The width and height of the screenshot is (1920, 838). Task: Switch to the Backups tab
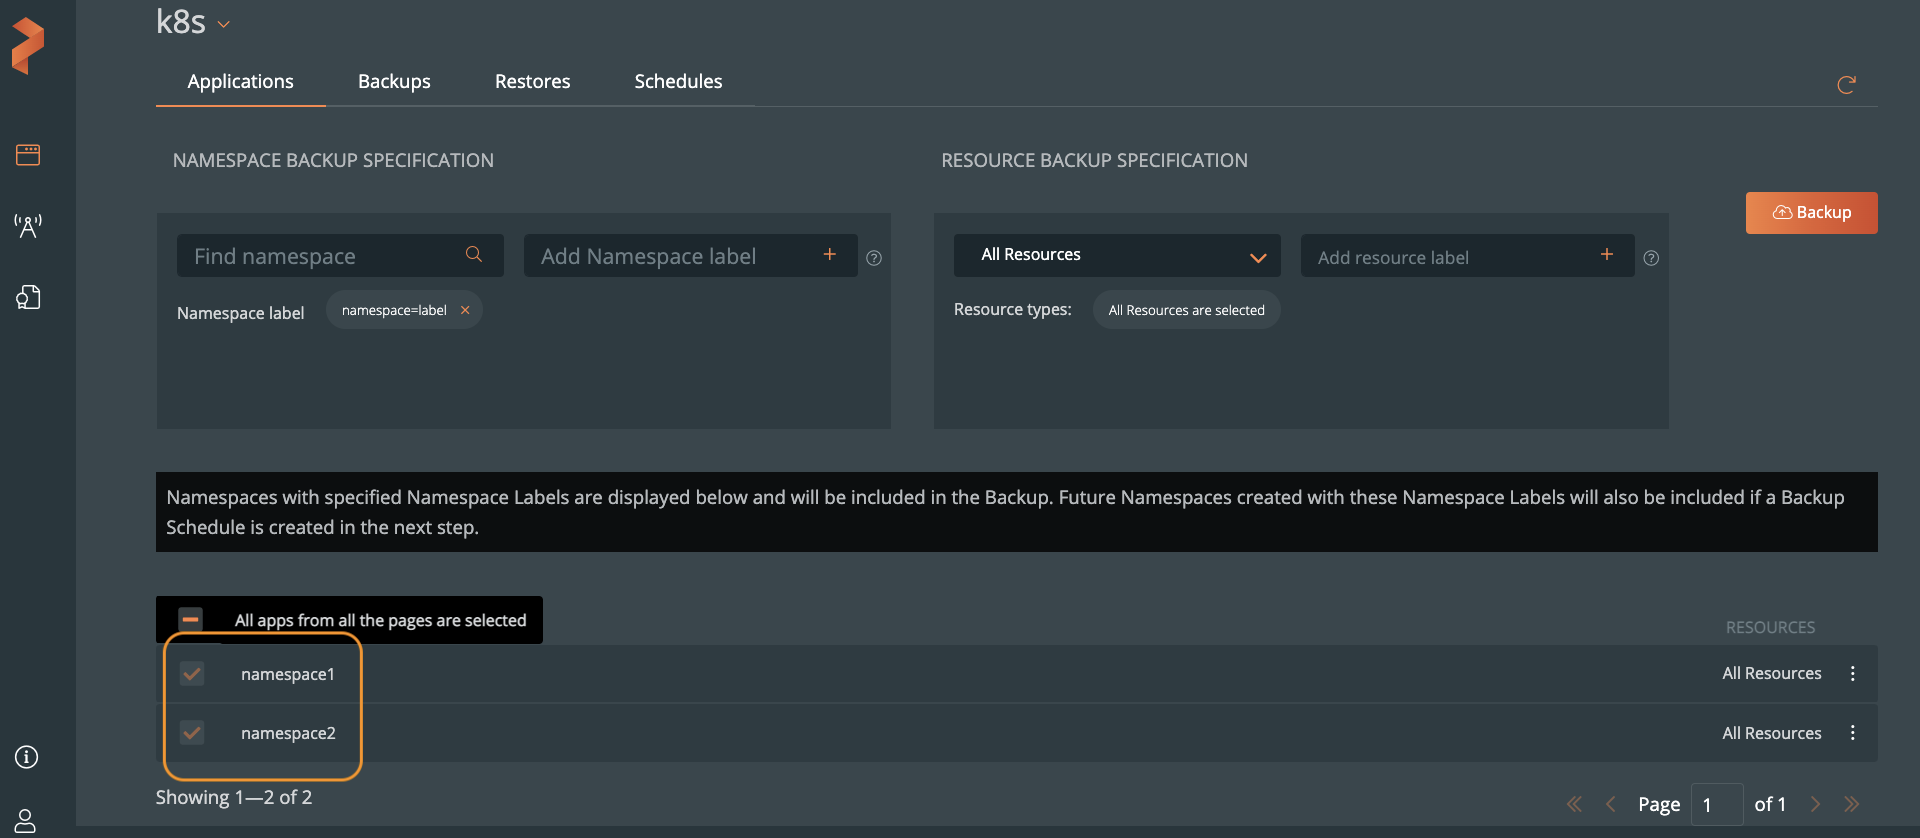point(394,82)
